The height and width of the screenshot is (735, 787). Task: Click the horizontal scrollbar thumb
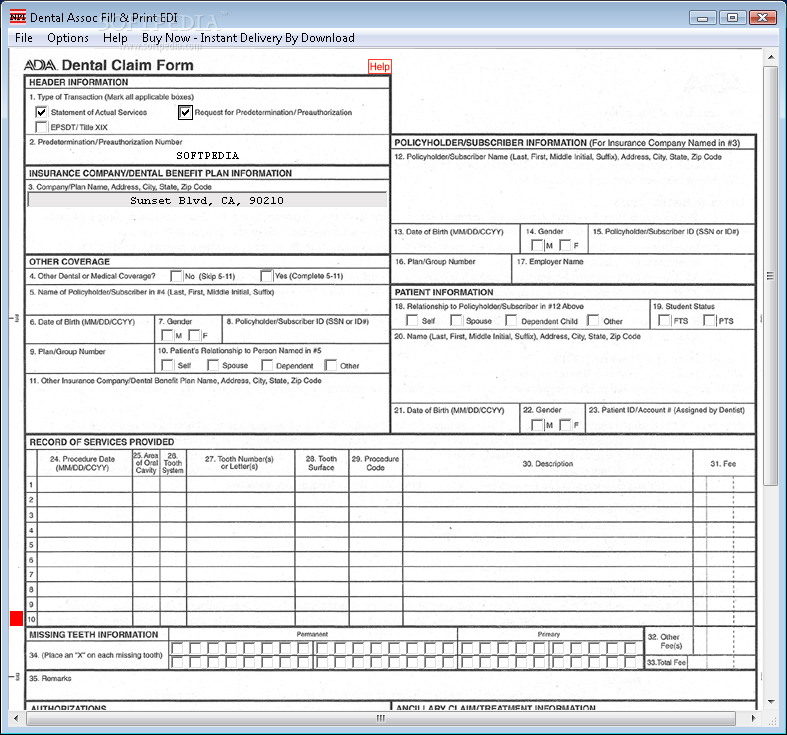[381, 718]
